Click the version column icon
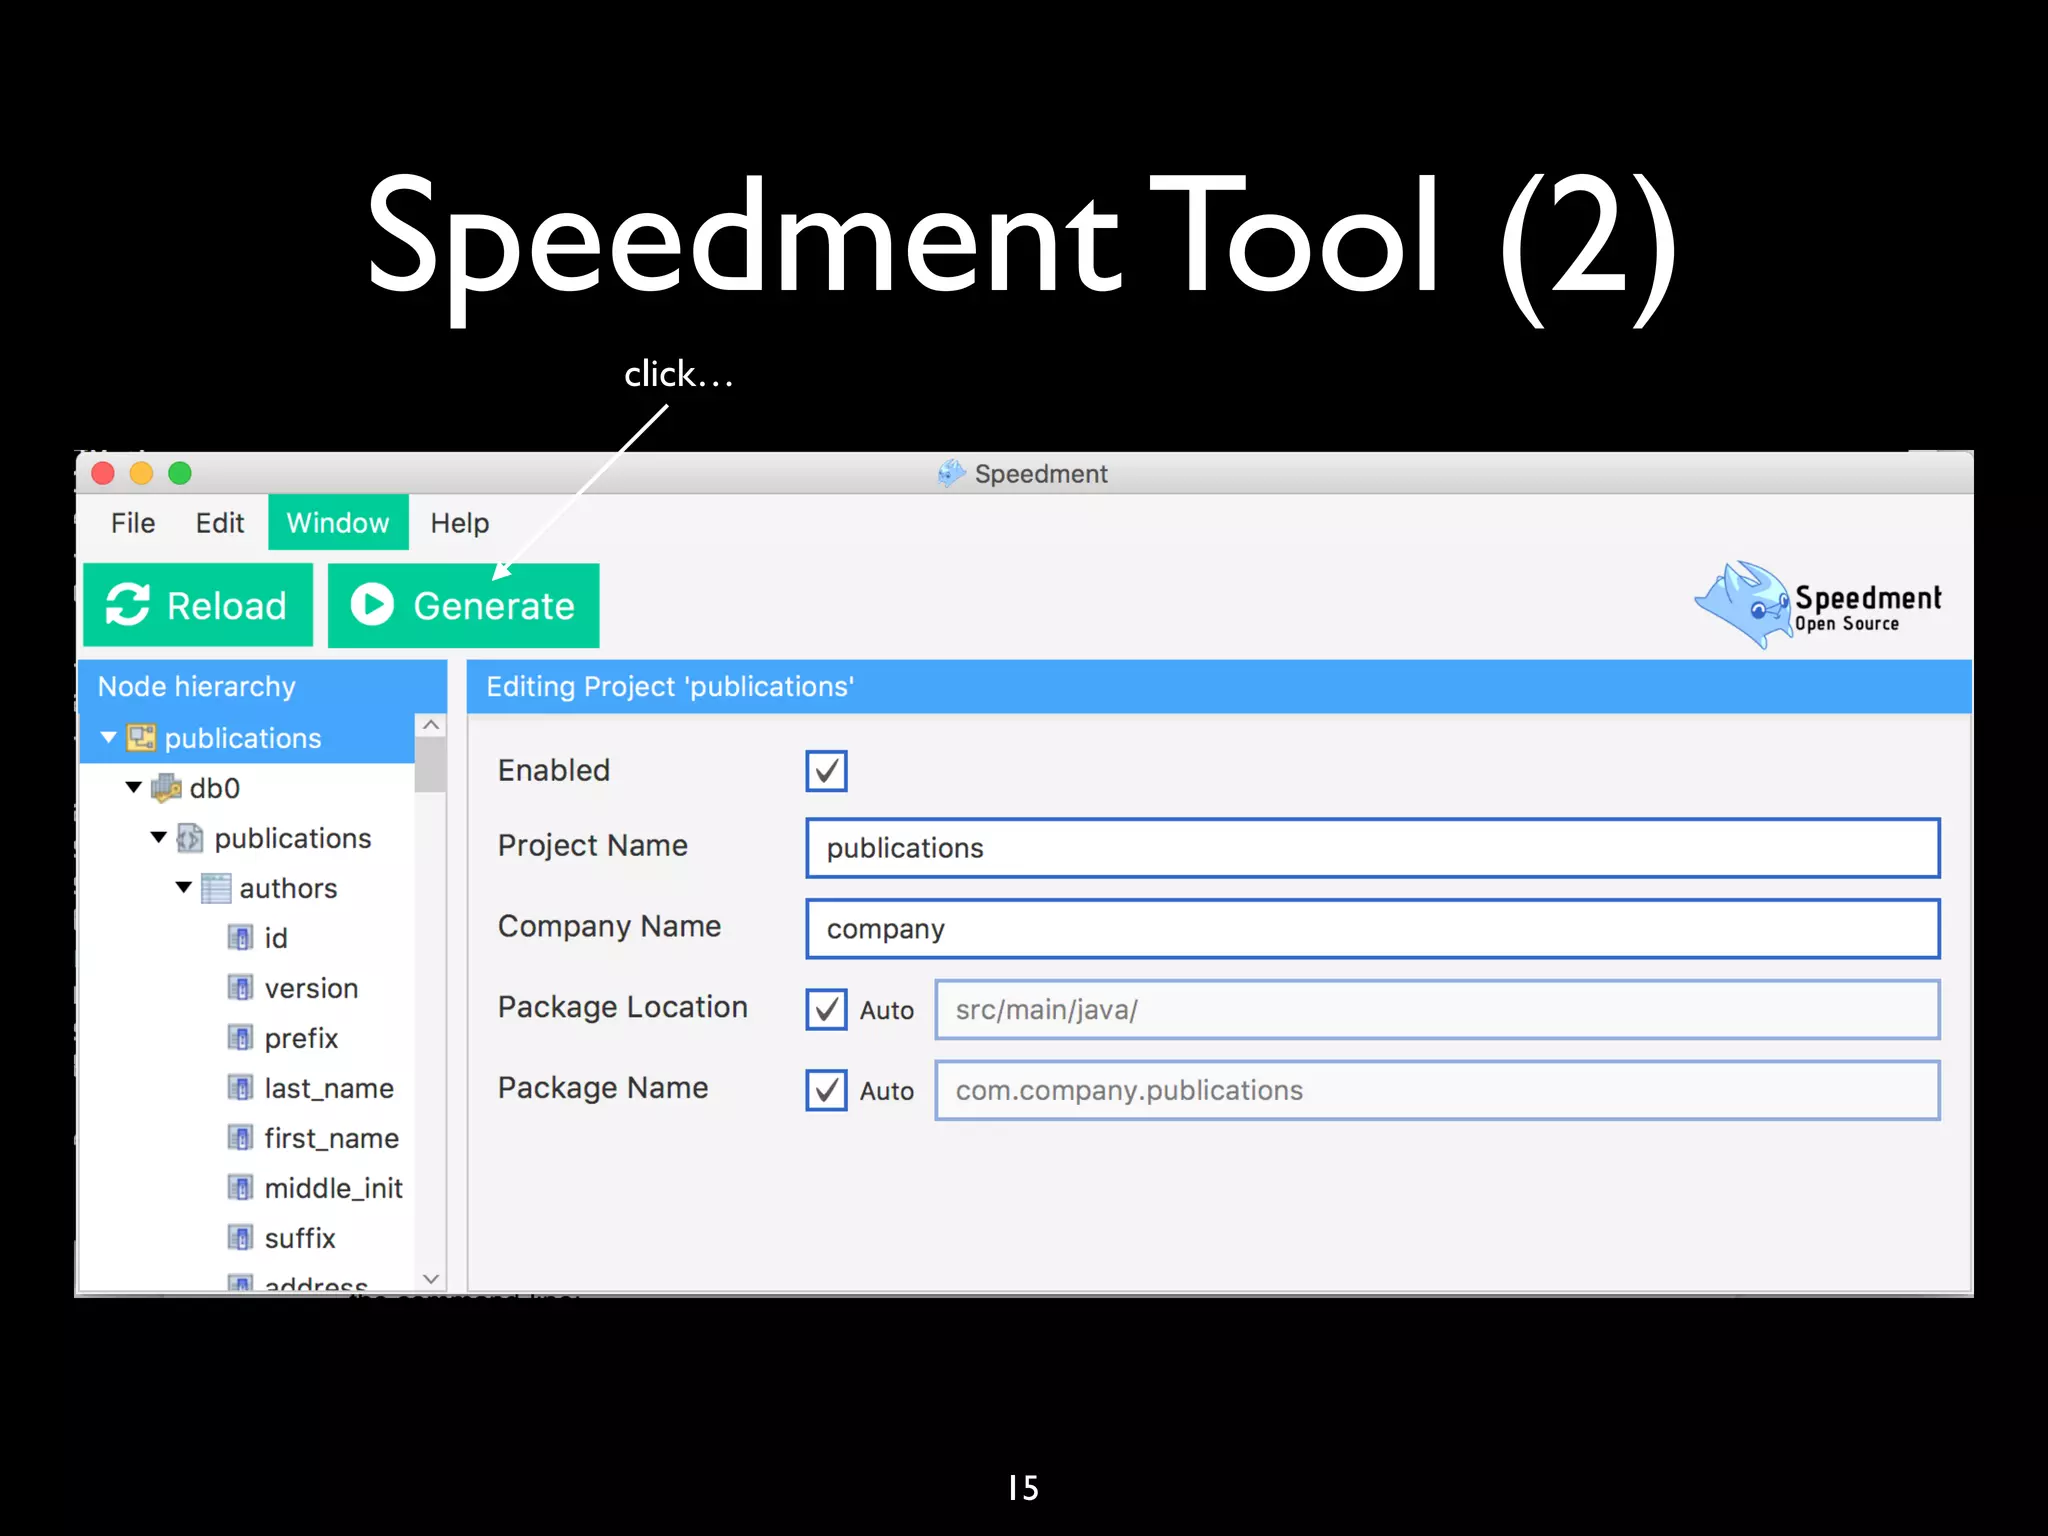Viewport: 2048px width, 1536px height. pyautogui.click(x=240, y=988)
